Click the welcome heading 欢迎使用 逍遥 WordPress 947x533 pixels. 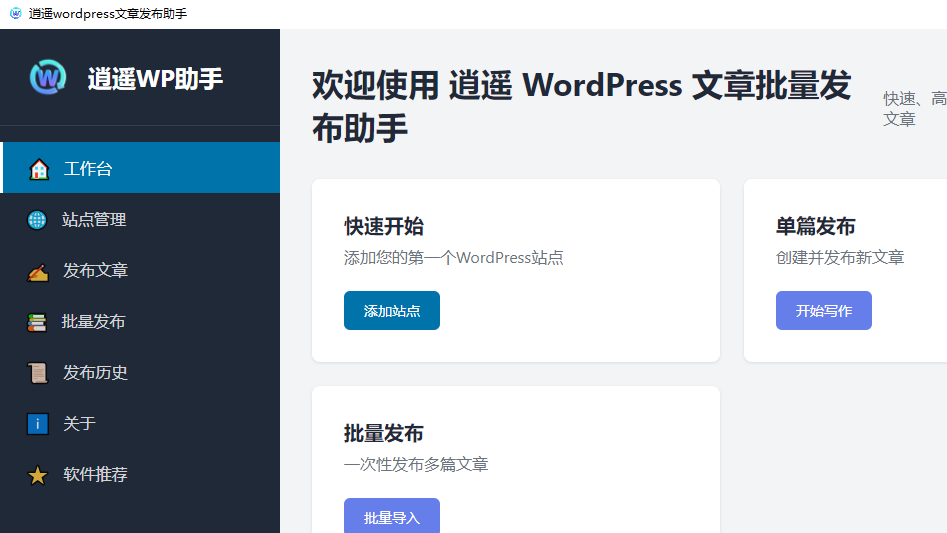(x=581, y=106)
